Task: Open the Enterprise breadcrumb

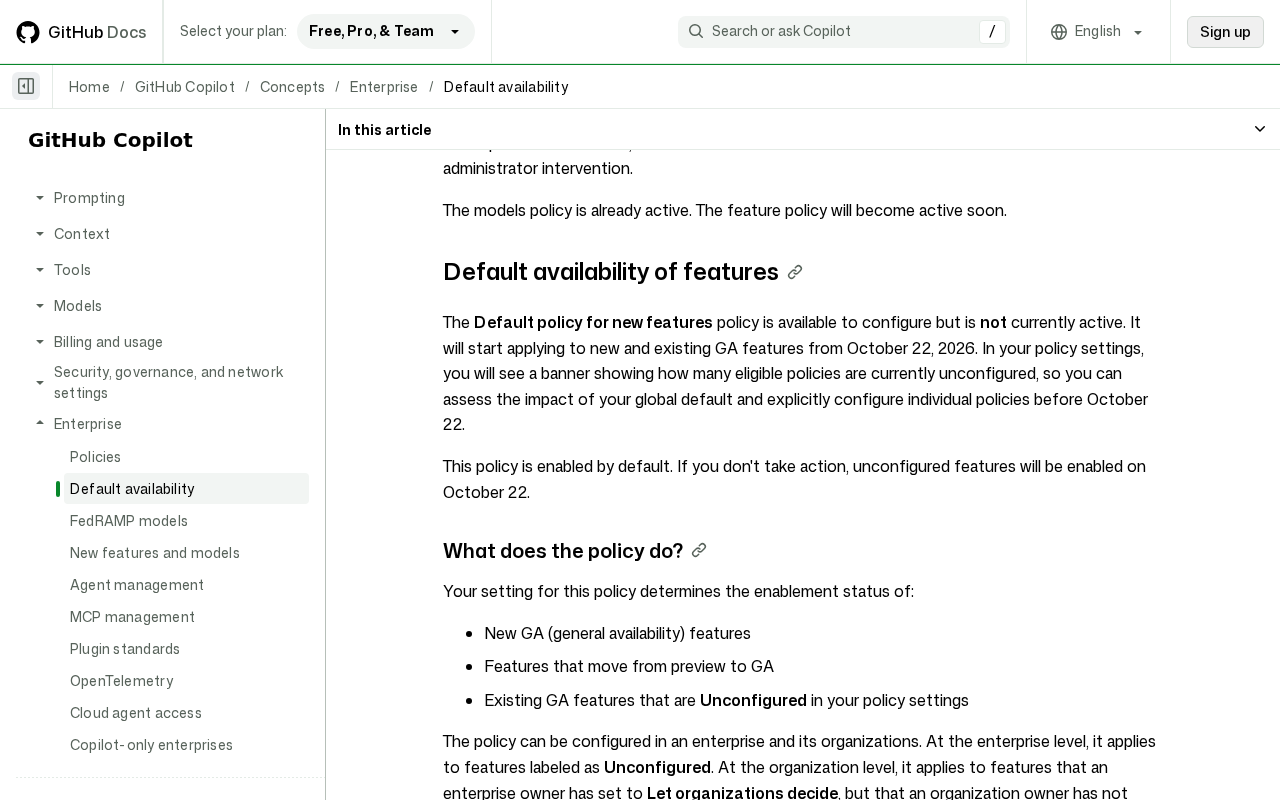Action: tap(384, 87)
